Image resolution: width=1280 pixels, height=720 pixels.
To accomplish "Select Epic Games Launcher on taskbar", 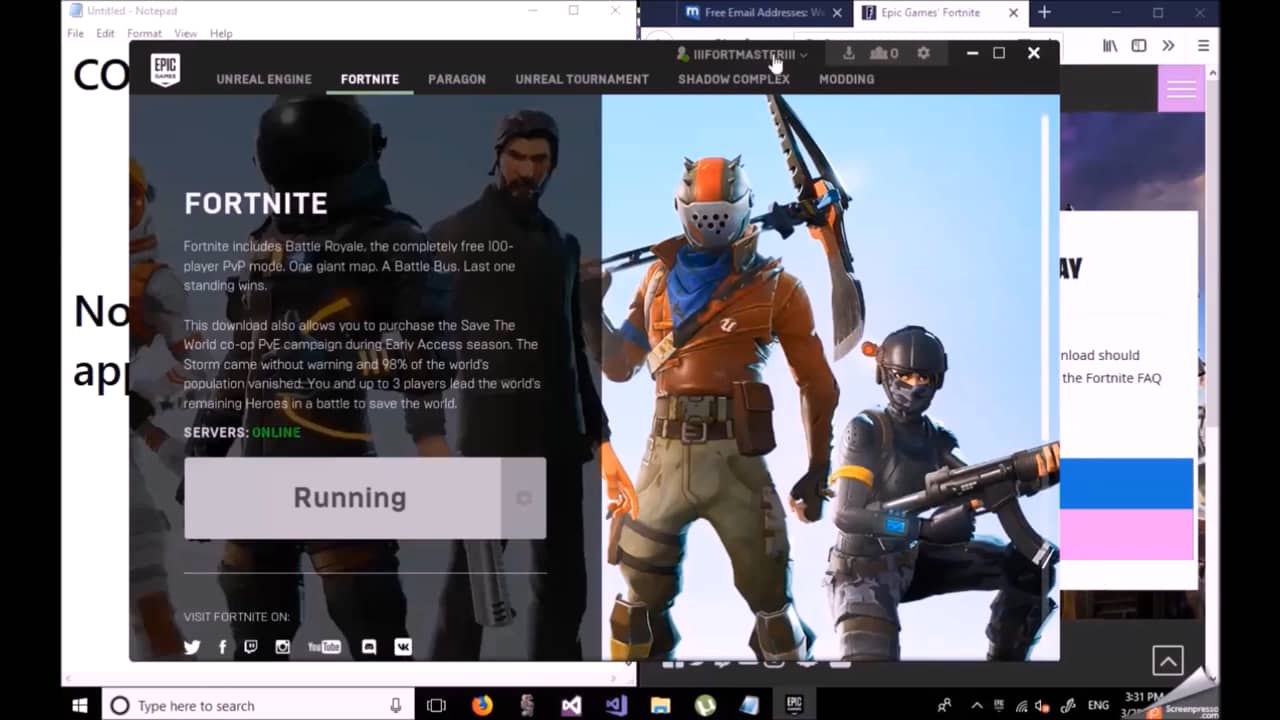I will click(x=794, y=705).
